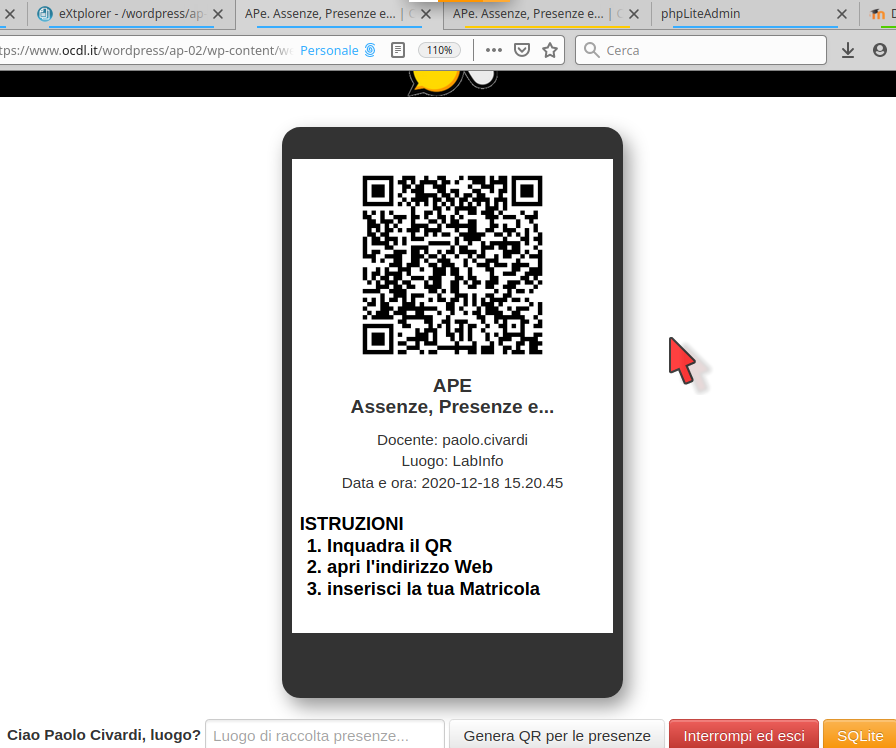Click the Luogo di raccolta presenze field
Viewport: 896px width, 748px height.
click(x=325, y=735)
